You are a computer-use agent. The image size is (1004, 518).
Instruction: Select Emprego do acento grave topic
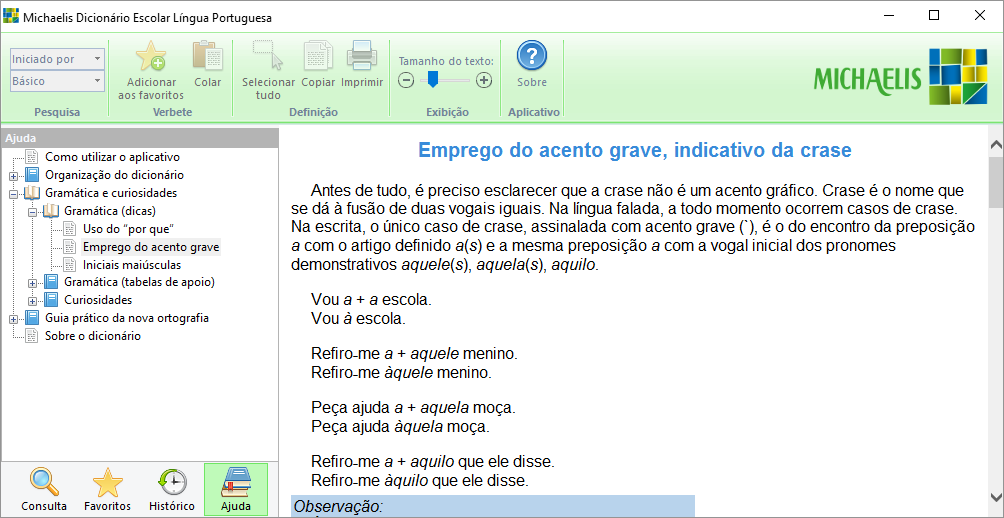151,247
